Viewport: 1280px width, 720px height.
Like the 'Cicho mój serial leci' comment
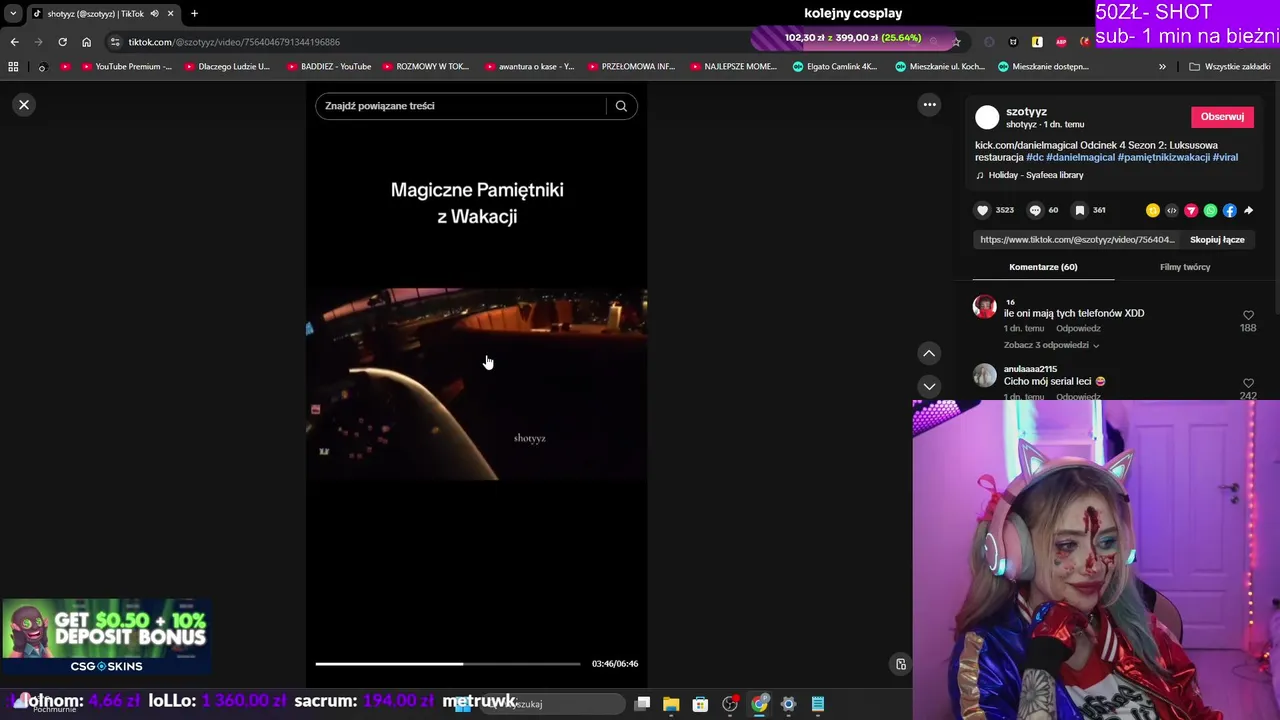[x=1248, y=383]
